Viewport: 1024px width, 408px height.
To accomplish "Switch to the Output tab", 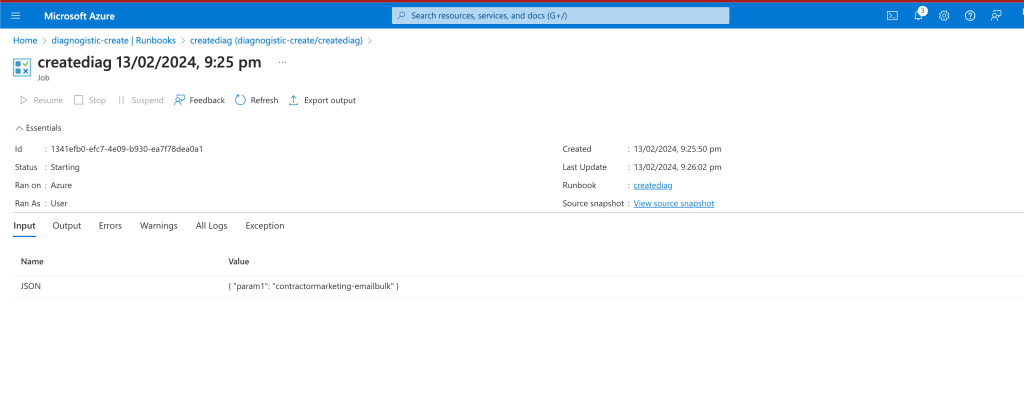I will [67, 226].
